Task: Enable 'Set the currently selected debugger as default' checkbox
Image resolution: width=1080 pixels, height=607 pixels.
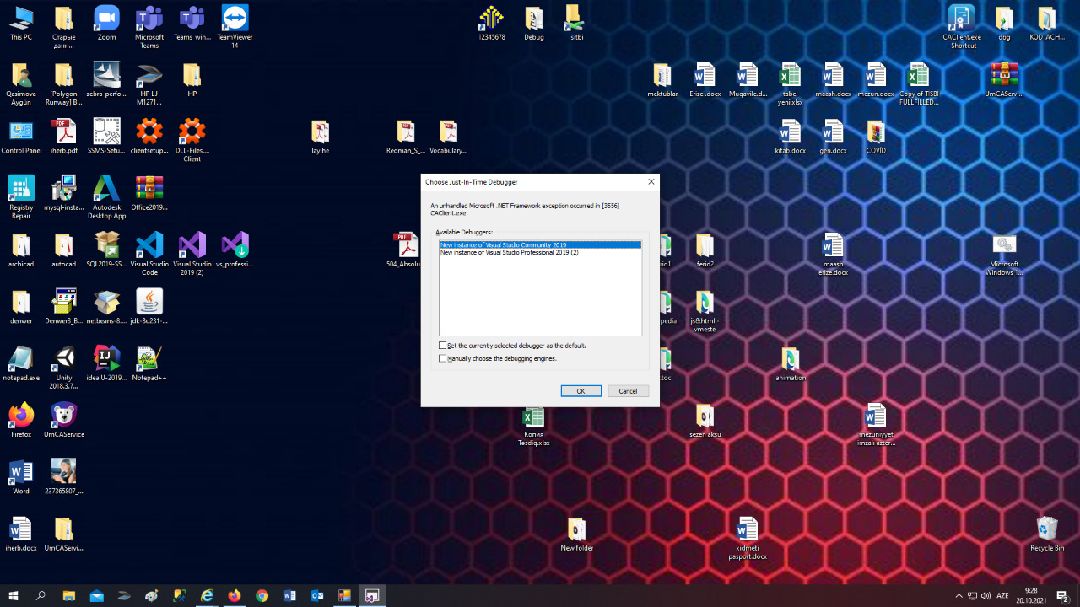Action: point(444,345)
